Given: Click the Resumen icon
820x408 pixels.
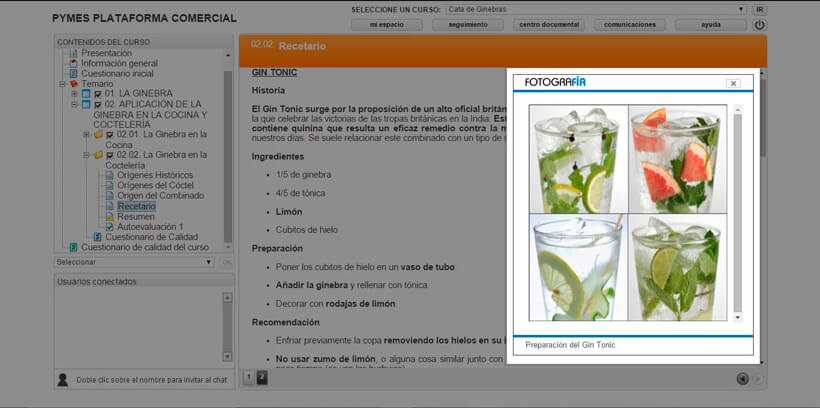Looking at the screenshot, I should click(x=109, y=217).
